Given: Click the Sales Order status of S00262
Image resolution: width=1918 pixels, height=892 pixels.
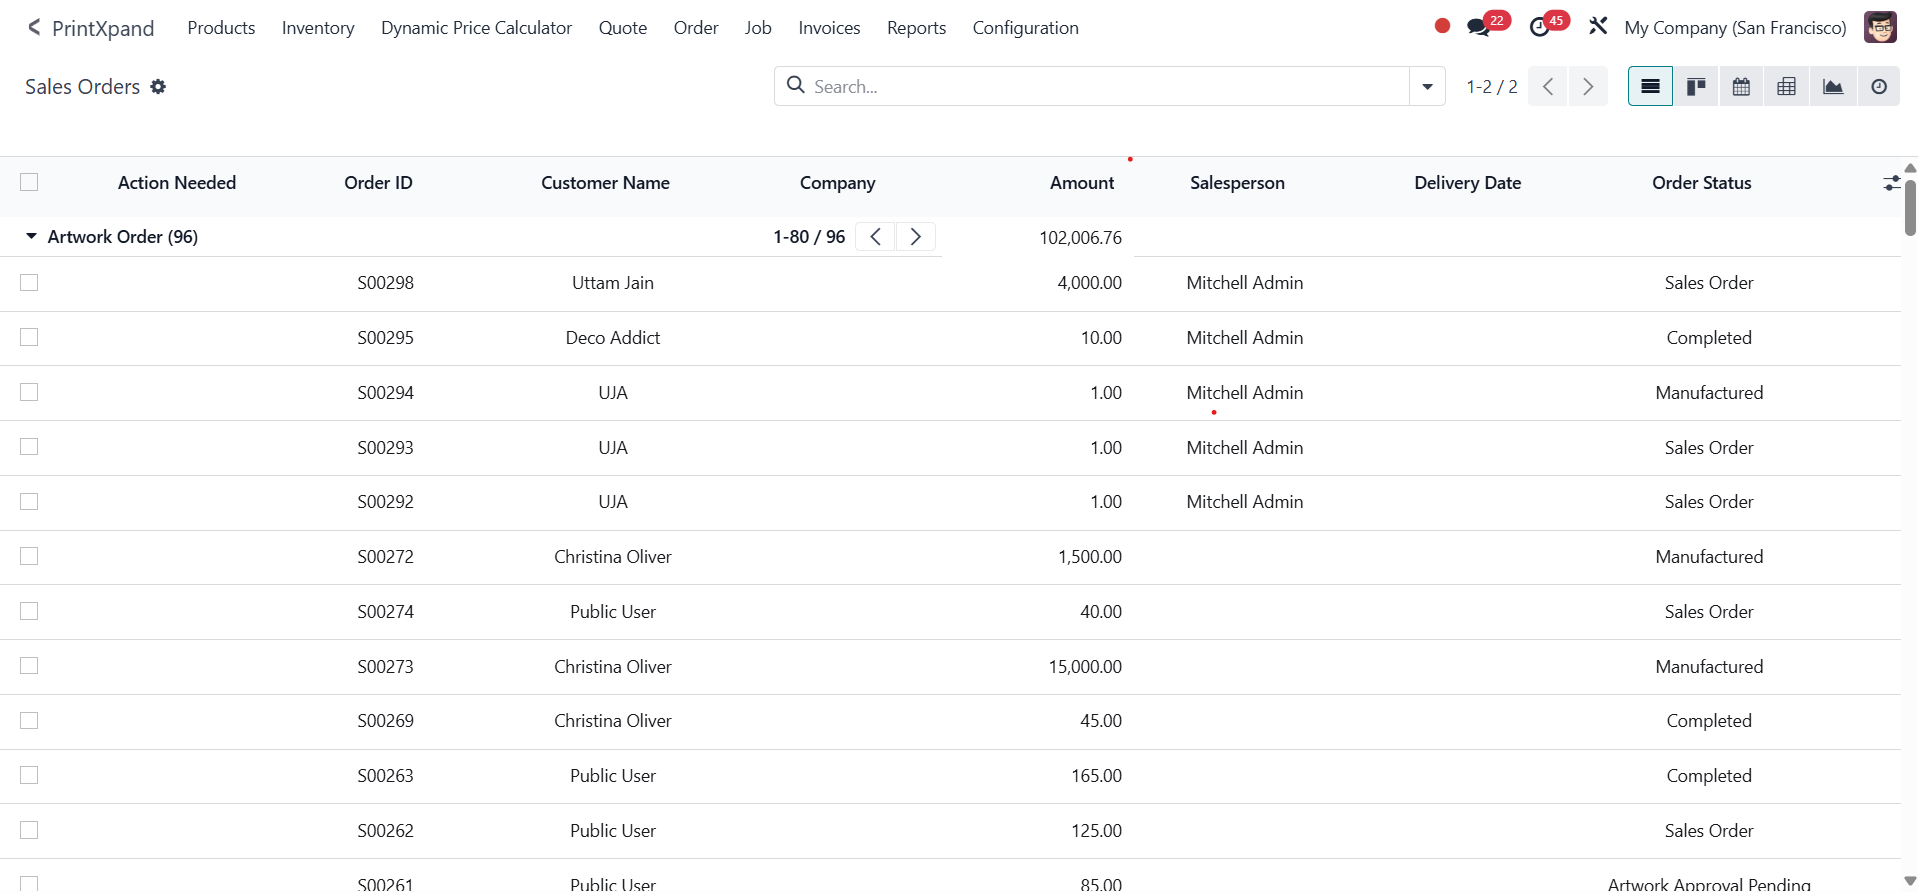Looking at the screenshot, I should [1709, 831].
